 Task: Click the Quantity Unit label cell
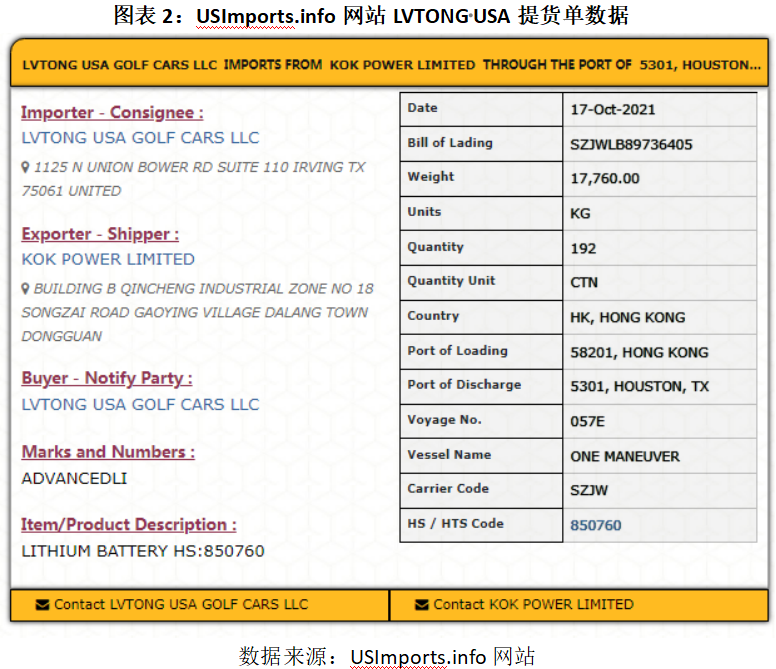tap(481, 282)
